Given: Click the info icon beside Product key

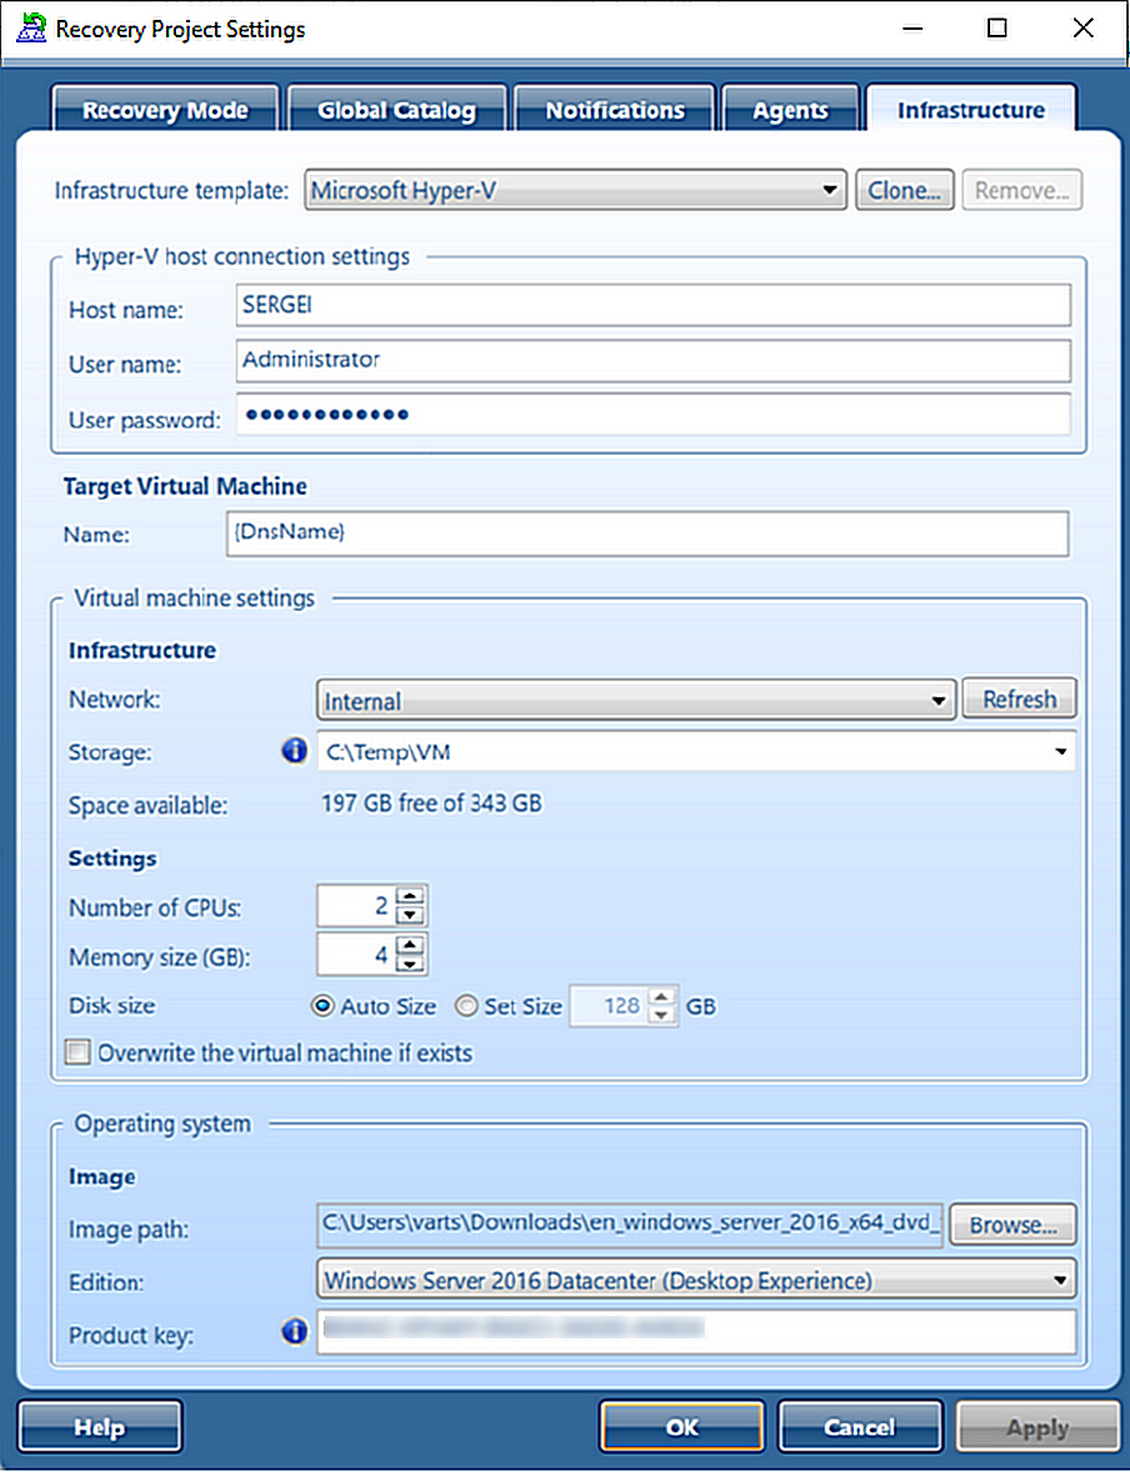Looking at the screenshot, I should [294, 1333].
